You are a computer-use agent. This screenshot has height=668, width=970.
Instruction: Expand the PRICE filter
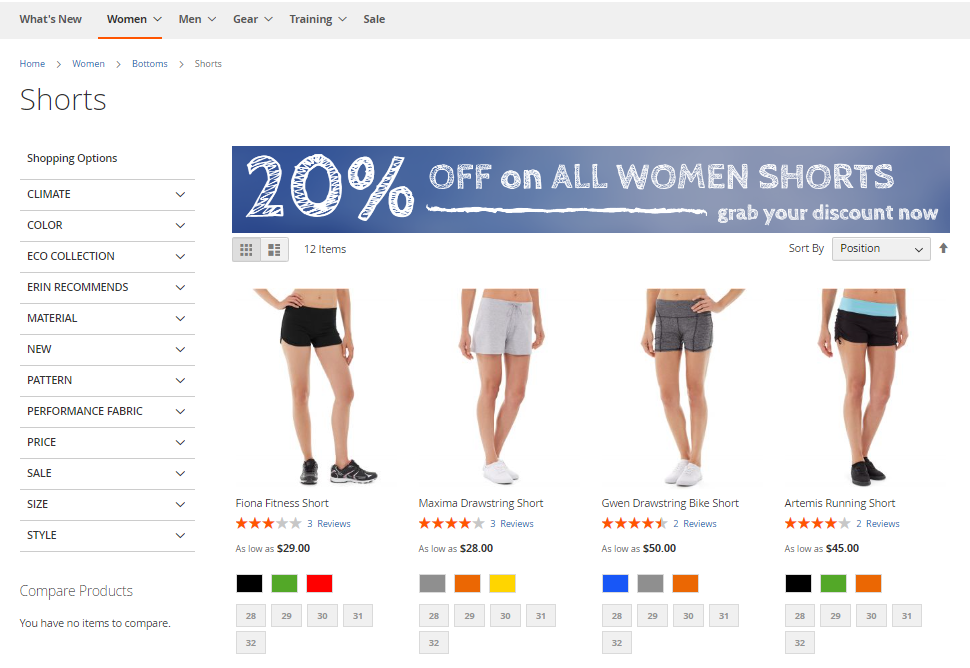tap(107, 442)
